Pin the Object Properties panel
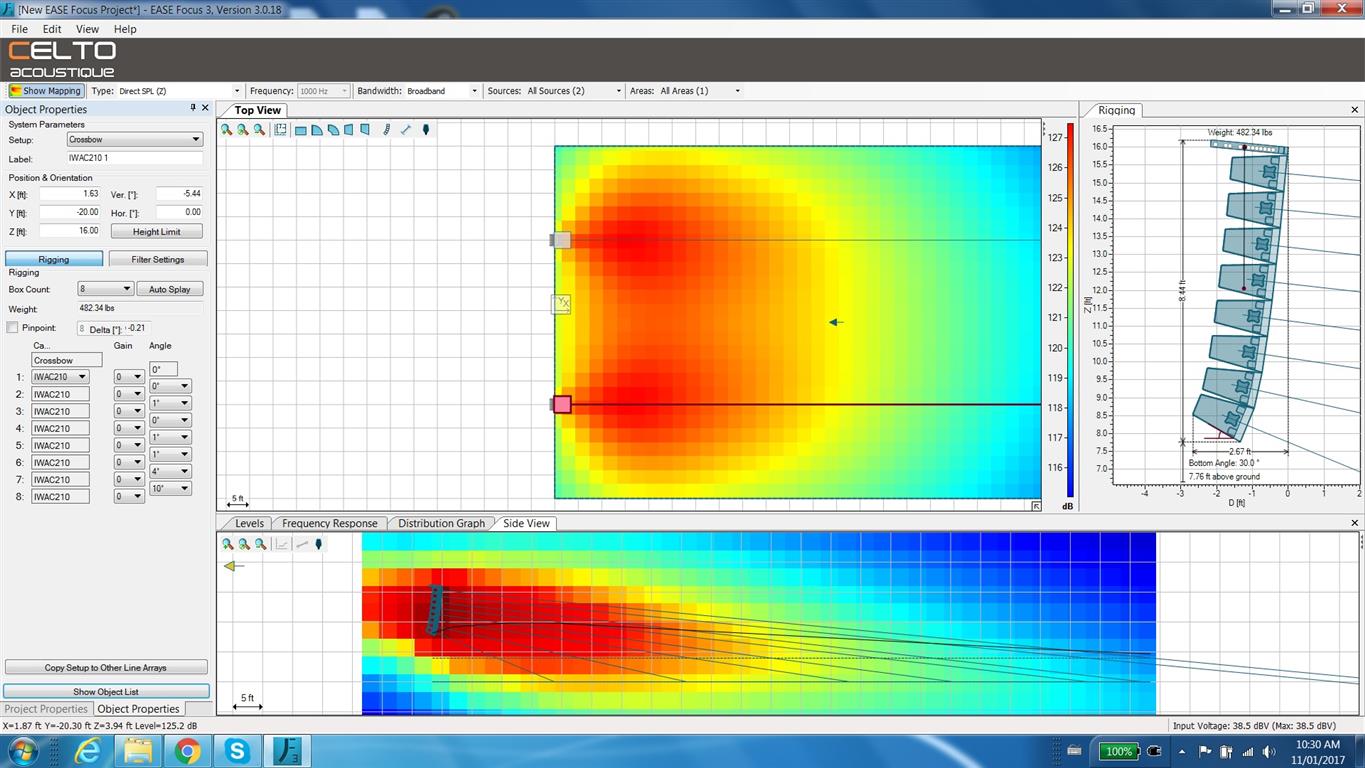This screenshot has width=1365, height=768. pos(193,108)
